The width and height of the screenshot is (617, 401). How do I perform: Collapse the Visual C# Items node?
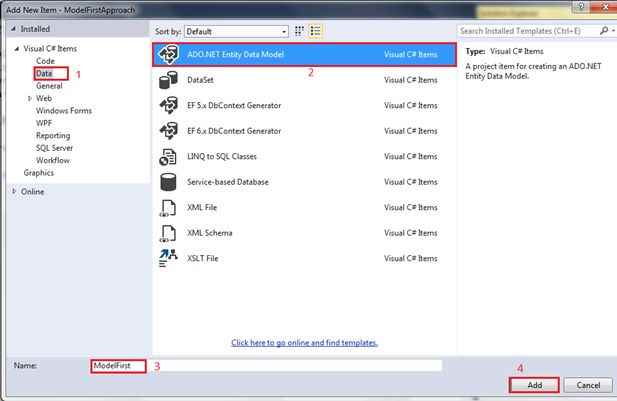click(17, 49)
